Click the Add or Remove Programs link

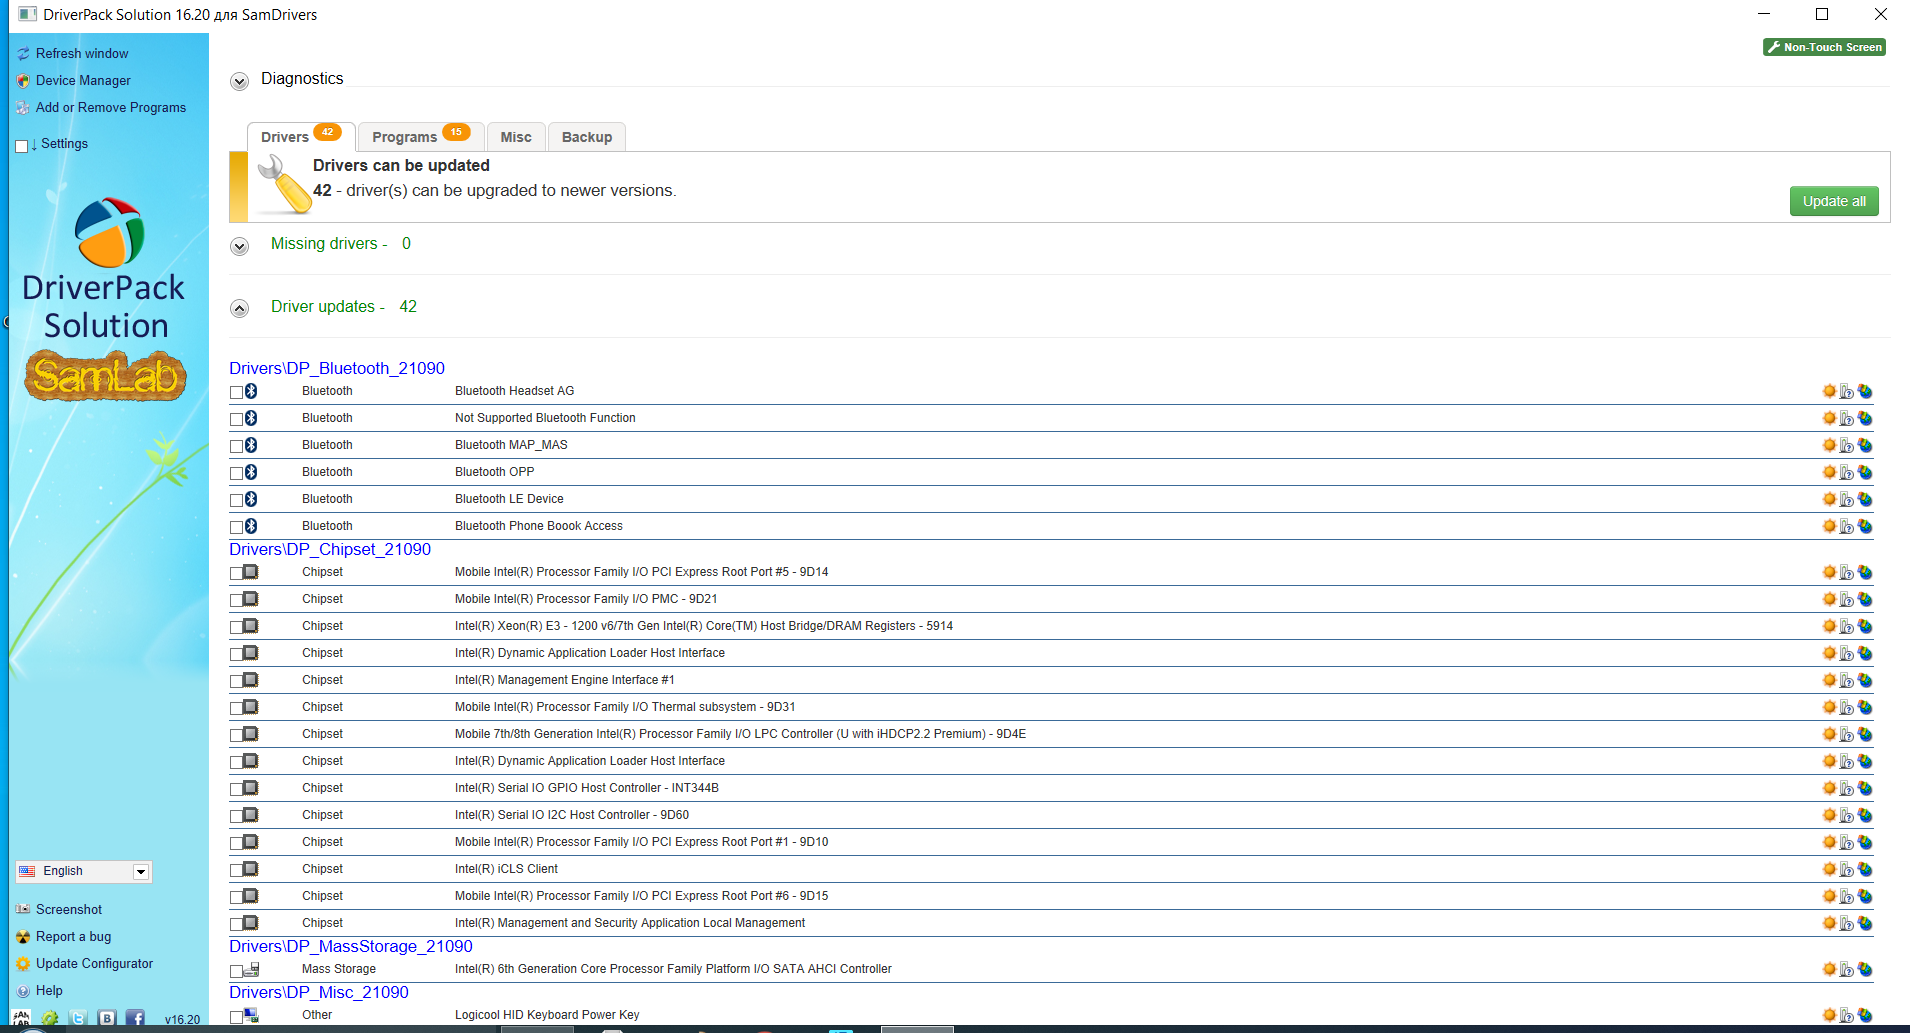(x=111, y=108)
